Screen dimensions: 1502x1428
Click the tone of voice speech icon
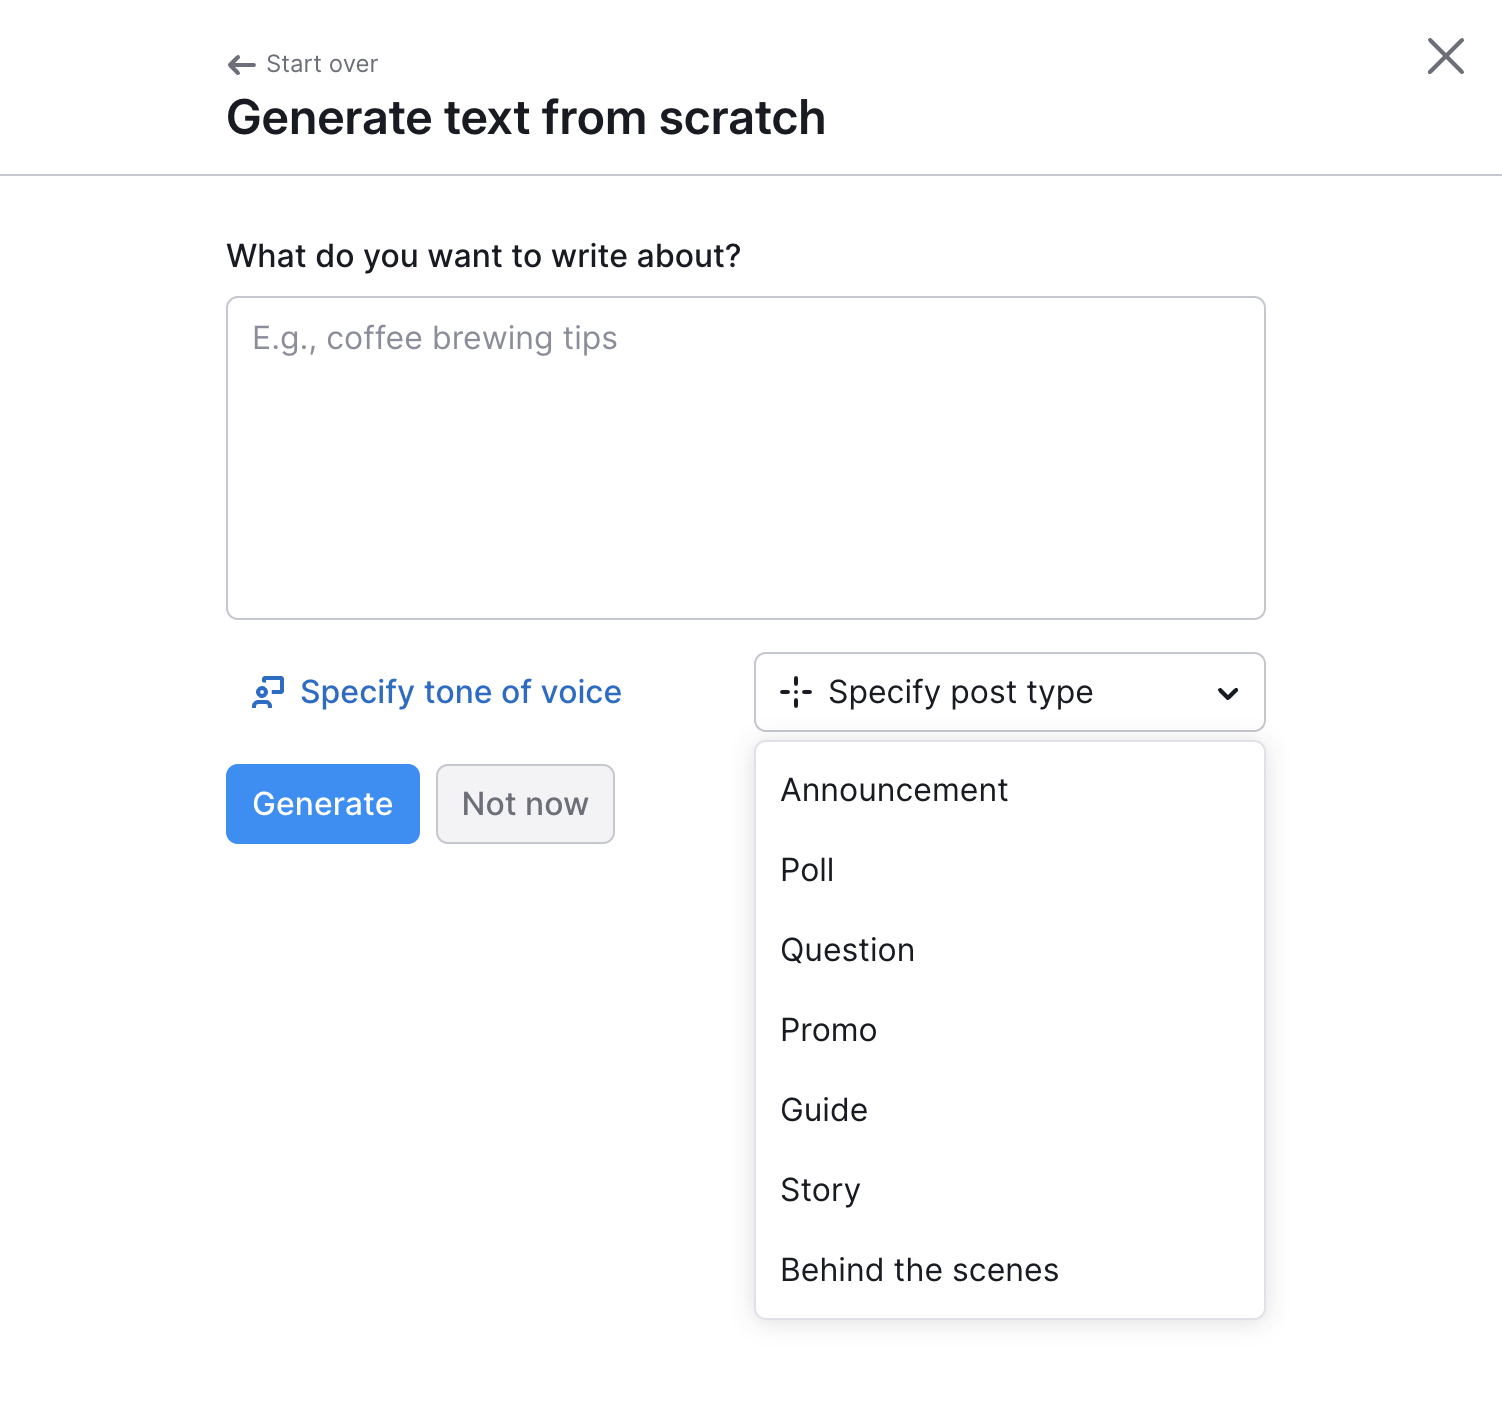266,692
